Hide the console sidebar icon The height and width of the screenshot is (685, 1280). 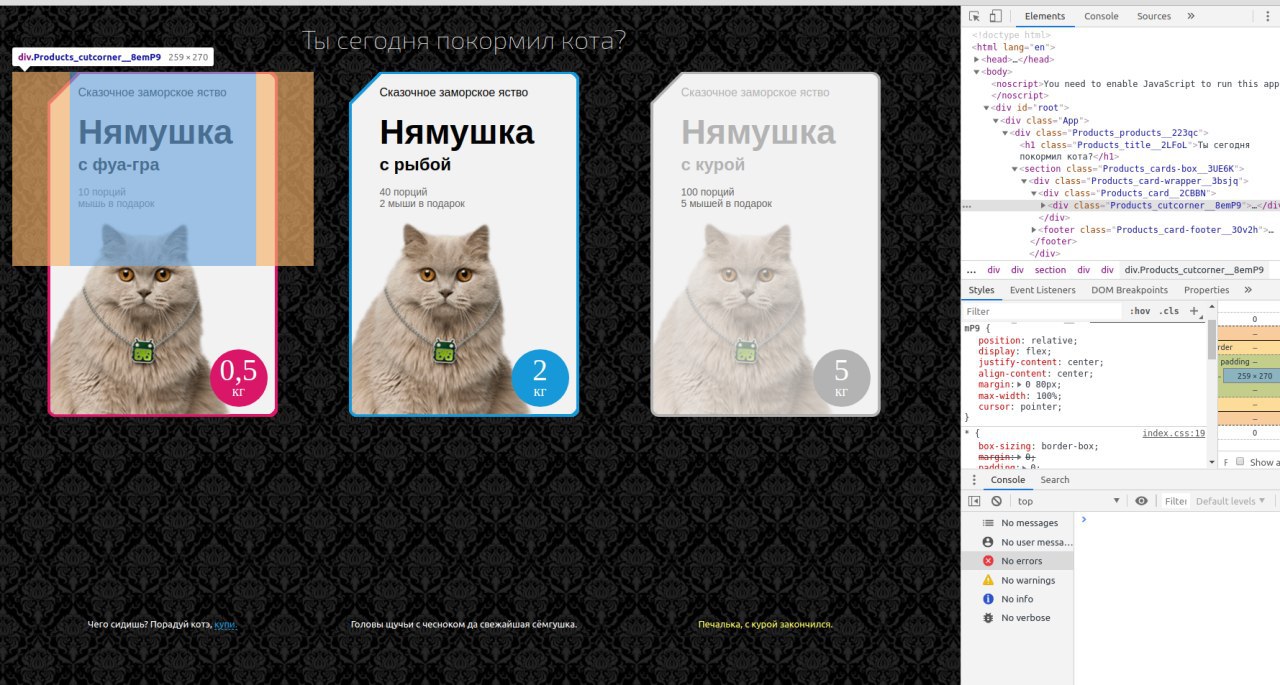(x=975, y=501)
